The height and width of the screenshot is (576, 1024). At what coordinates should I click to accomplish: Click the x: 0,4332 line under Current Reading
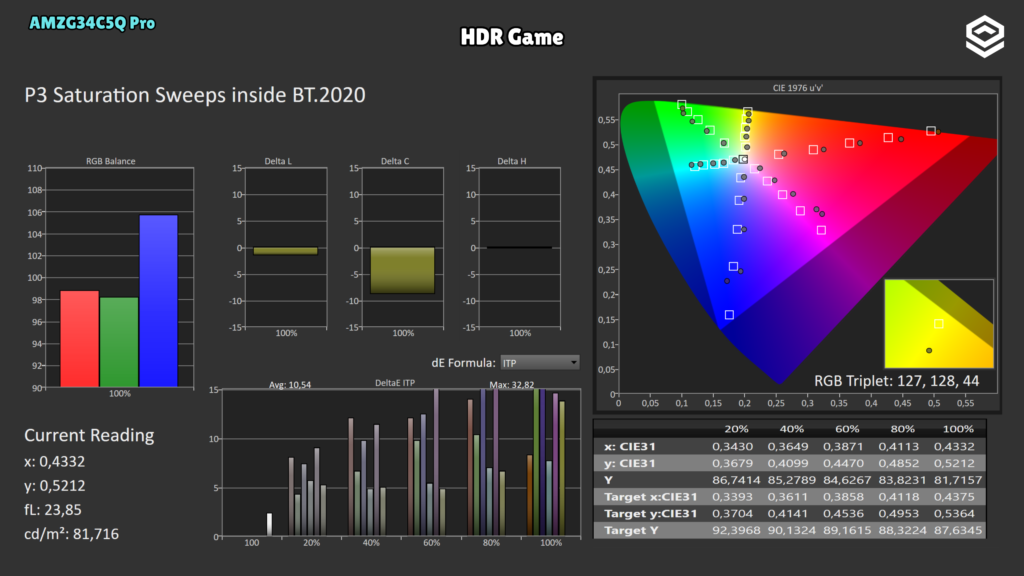click(55, 462)
